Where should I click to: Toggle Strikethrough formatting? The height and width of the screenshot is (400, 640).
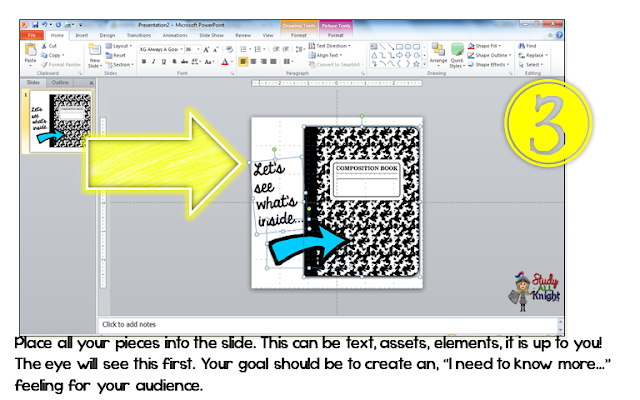(x=184, y=62)
